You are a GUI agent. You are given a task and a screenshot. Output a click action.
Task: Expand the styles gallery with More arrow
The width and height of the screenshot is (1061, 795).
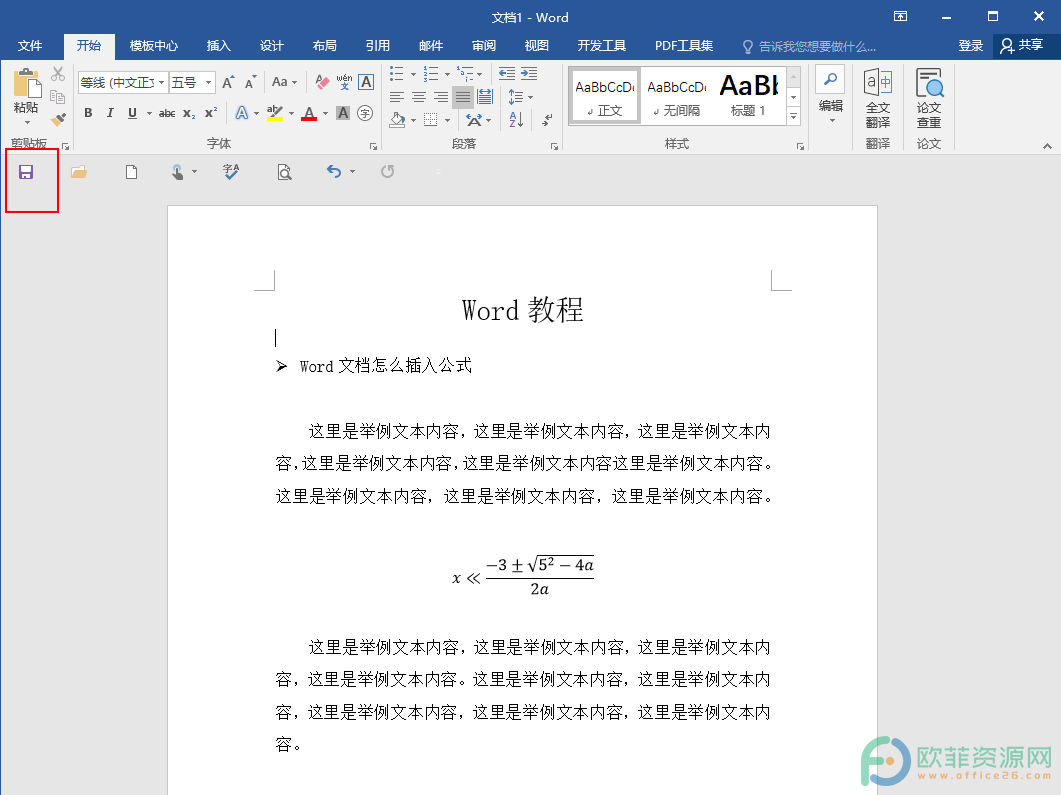click(x=794, y=117)
